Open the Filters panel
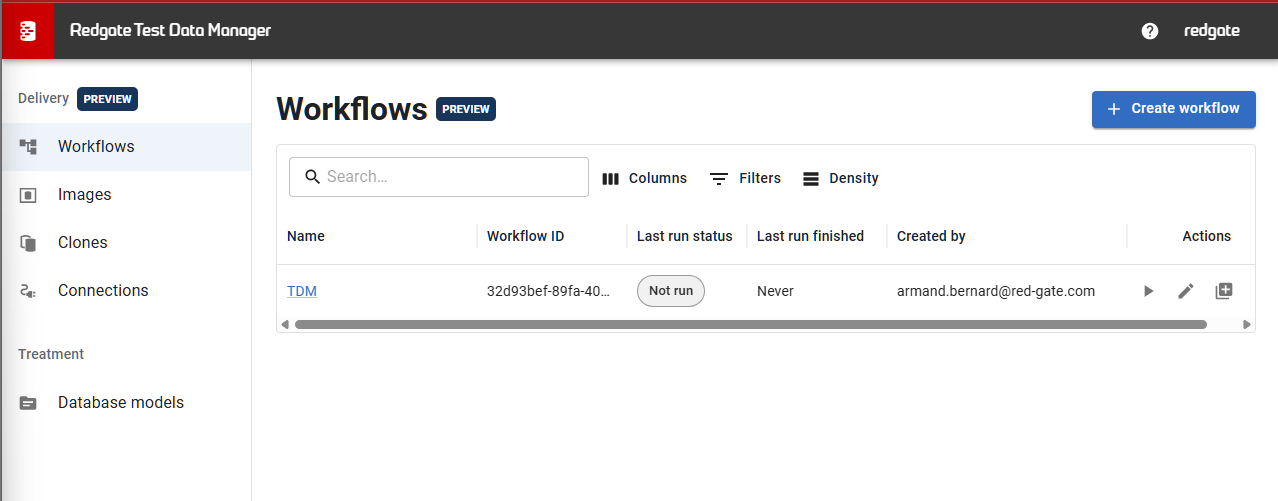This screenshot has height=501, width=1278. coord(745,178)
